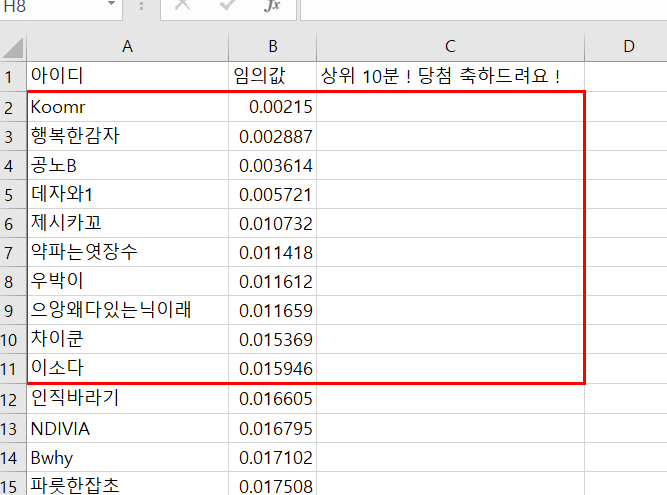Select column C header
Image resolution: width=667 pixels, height=495 pixels.
[x=450, y=46]
